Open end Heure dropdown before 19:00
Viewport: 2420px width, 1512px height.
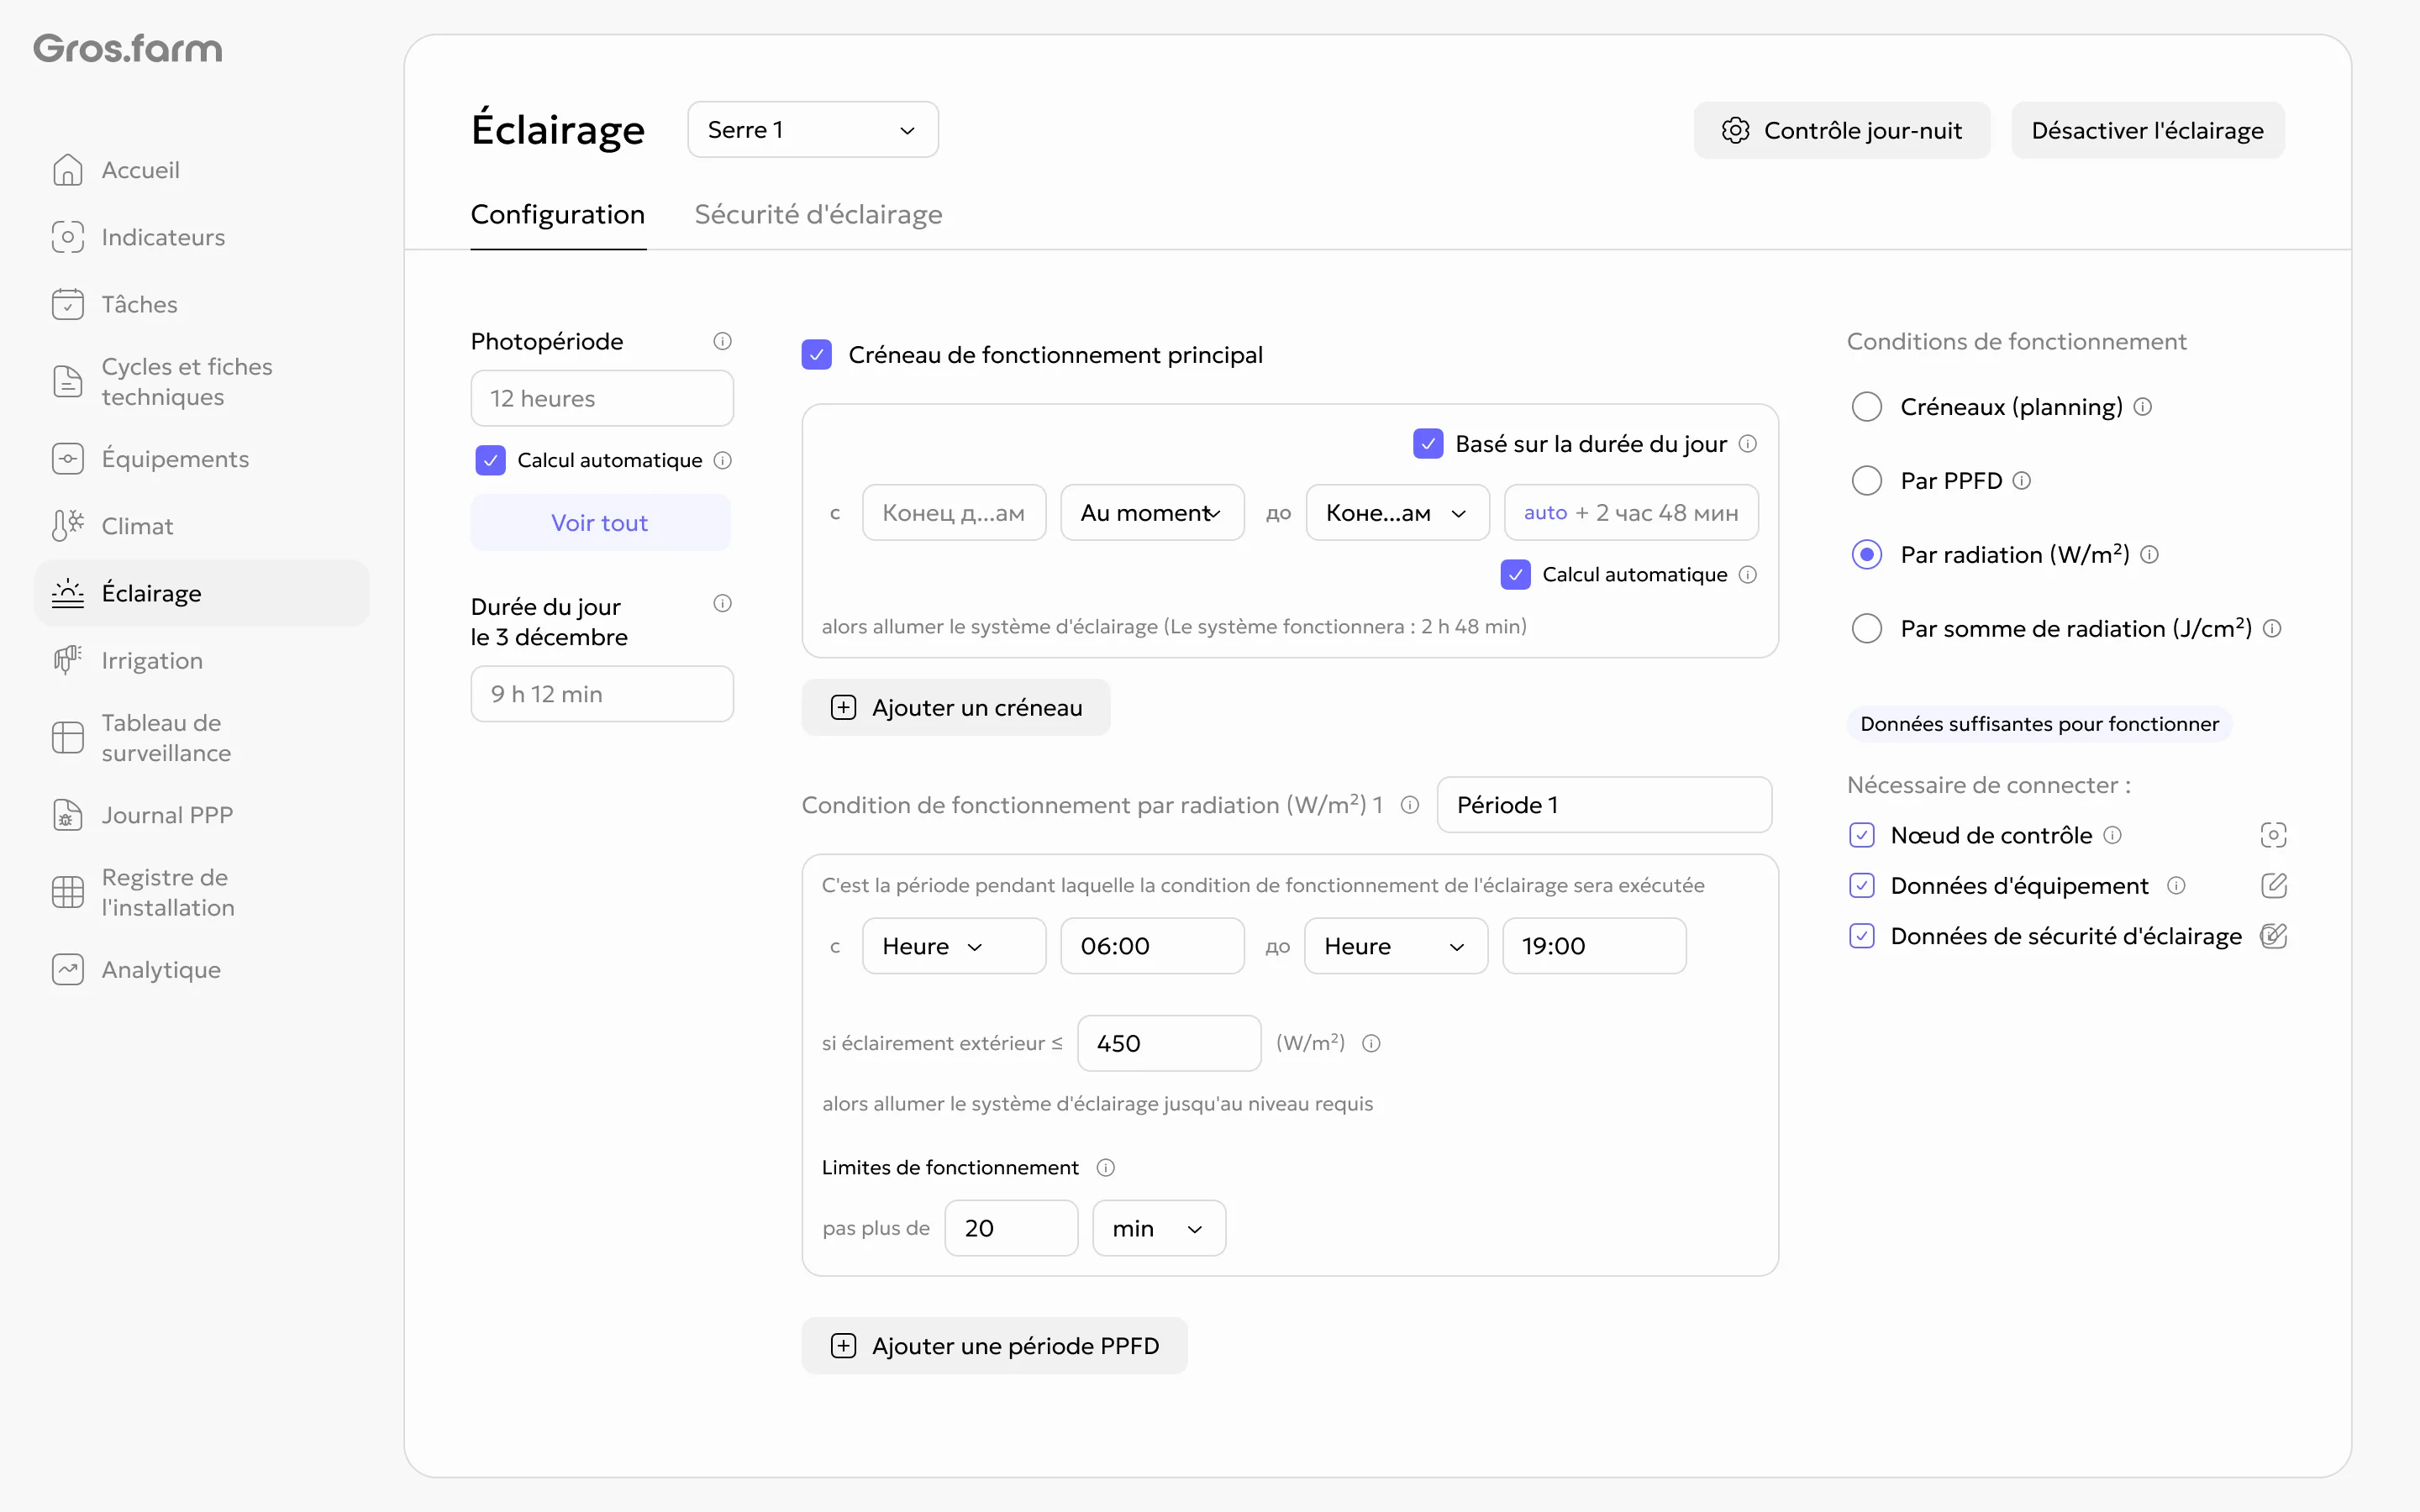(1395, 946)
